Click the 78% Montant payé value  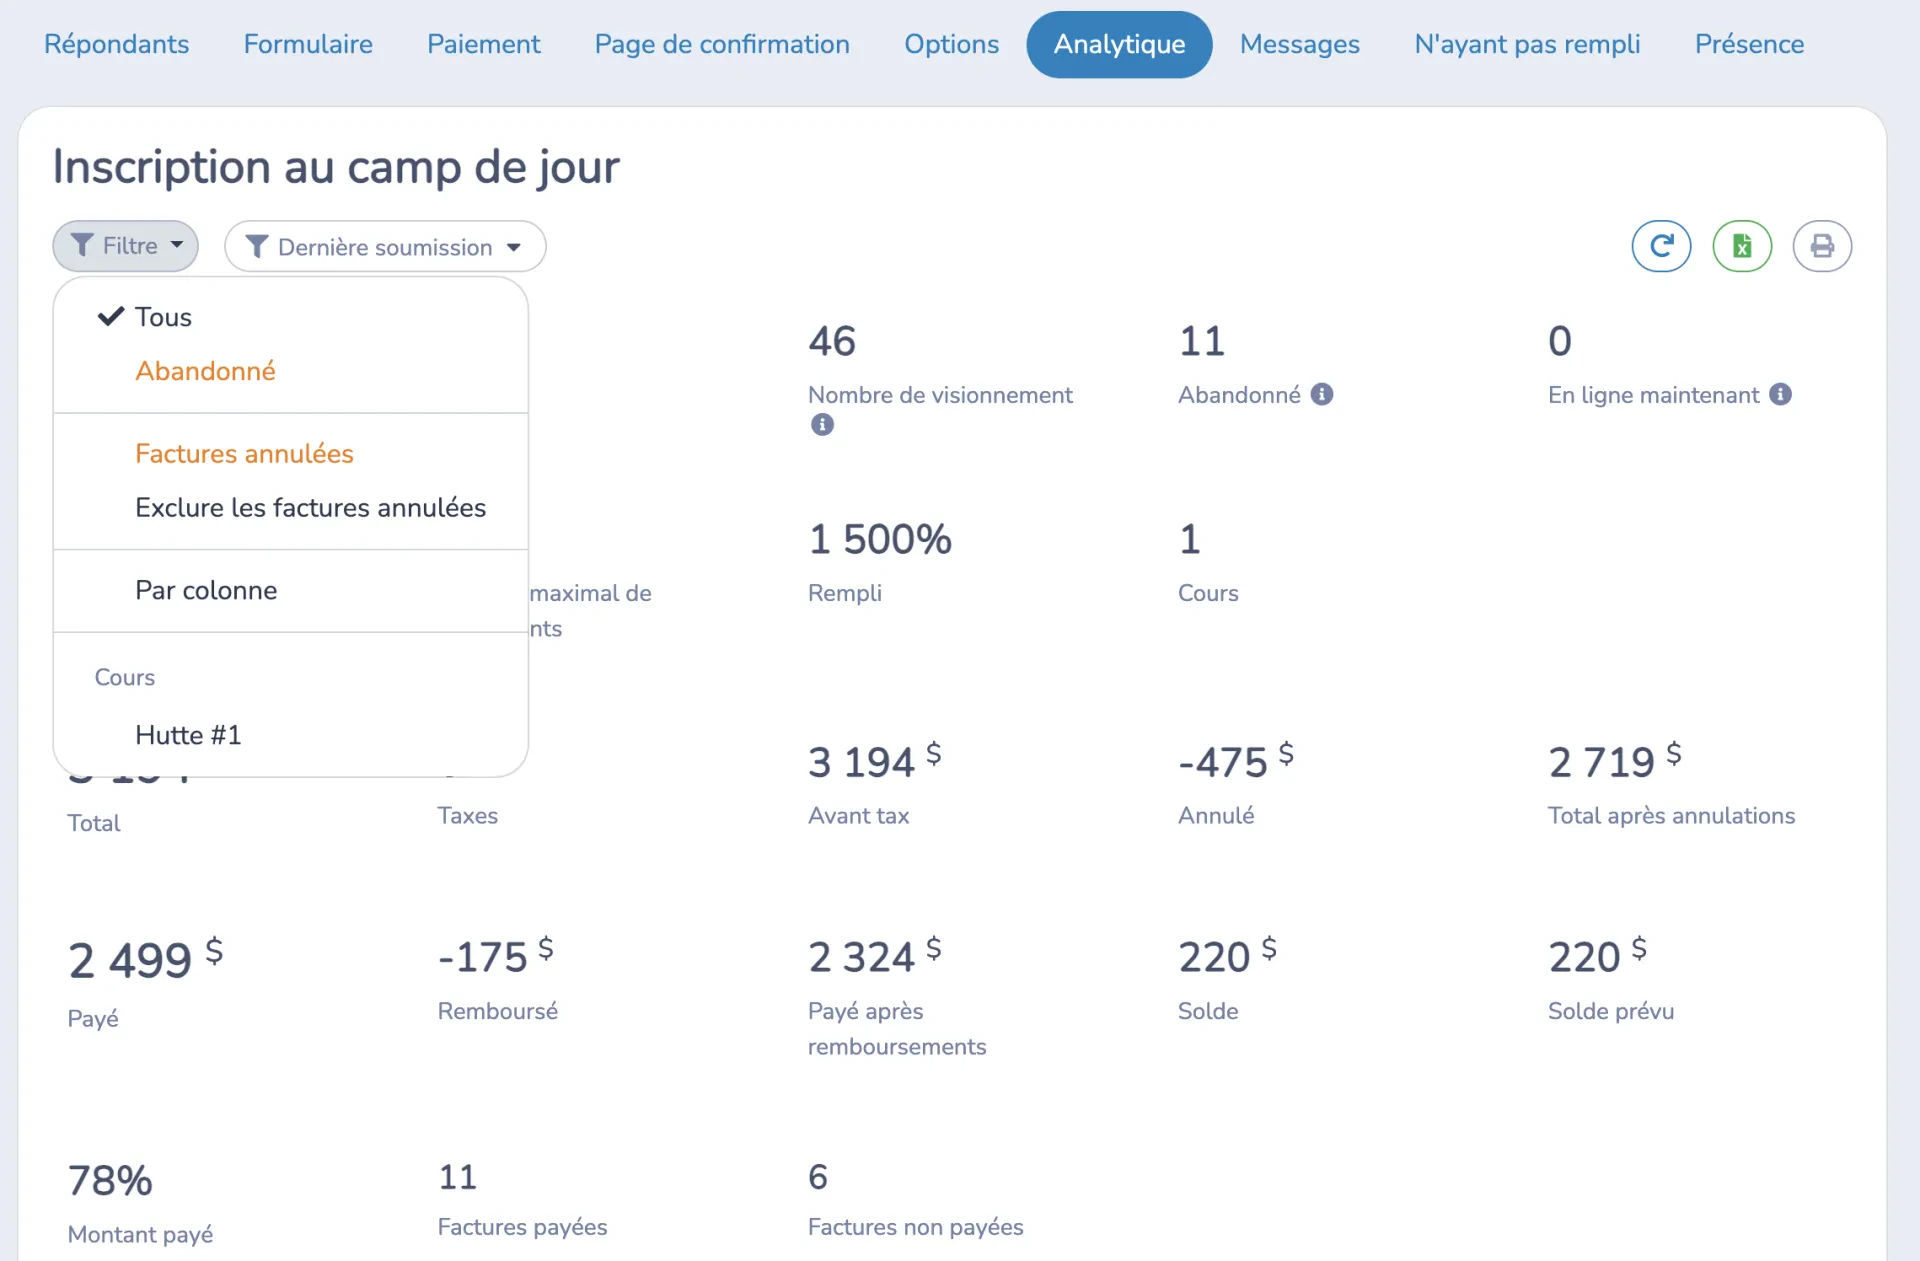click(x=110, y=1180)
